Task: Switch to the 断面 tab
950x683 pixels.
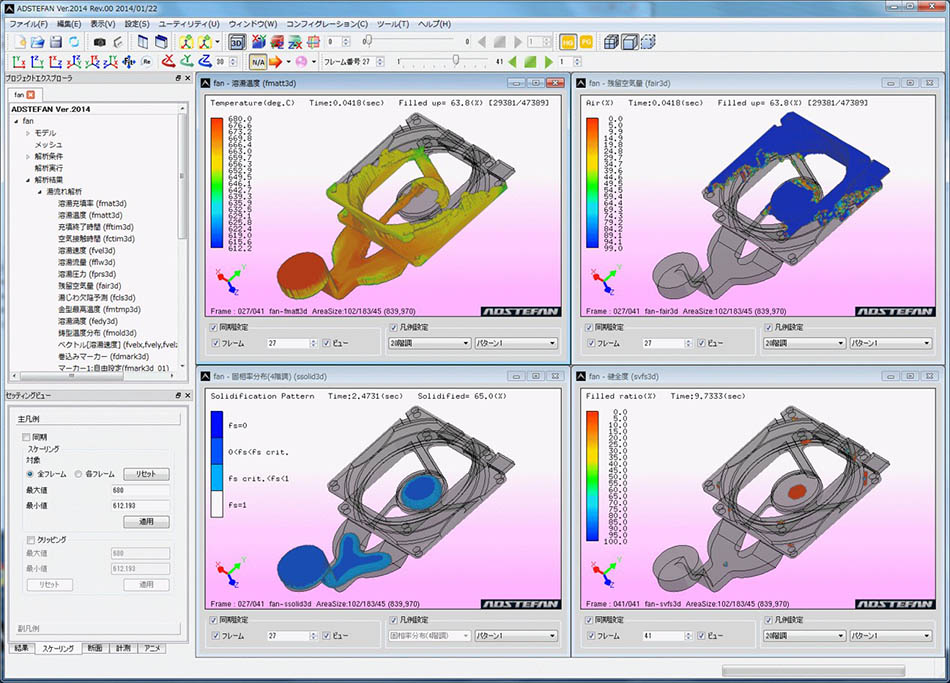Action: [x=95, y=648]
